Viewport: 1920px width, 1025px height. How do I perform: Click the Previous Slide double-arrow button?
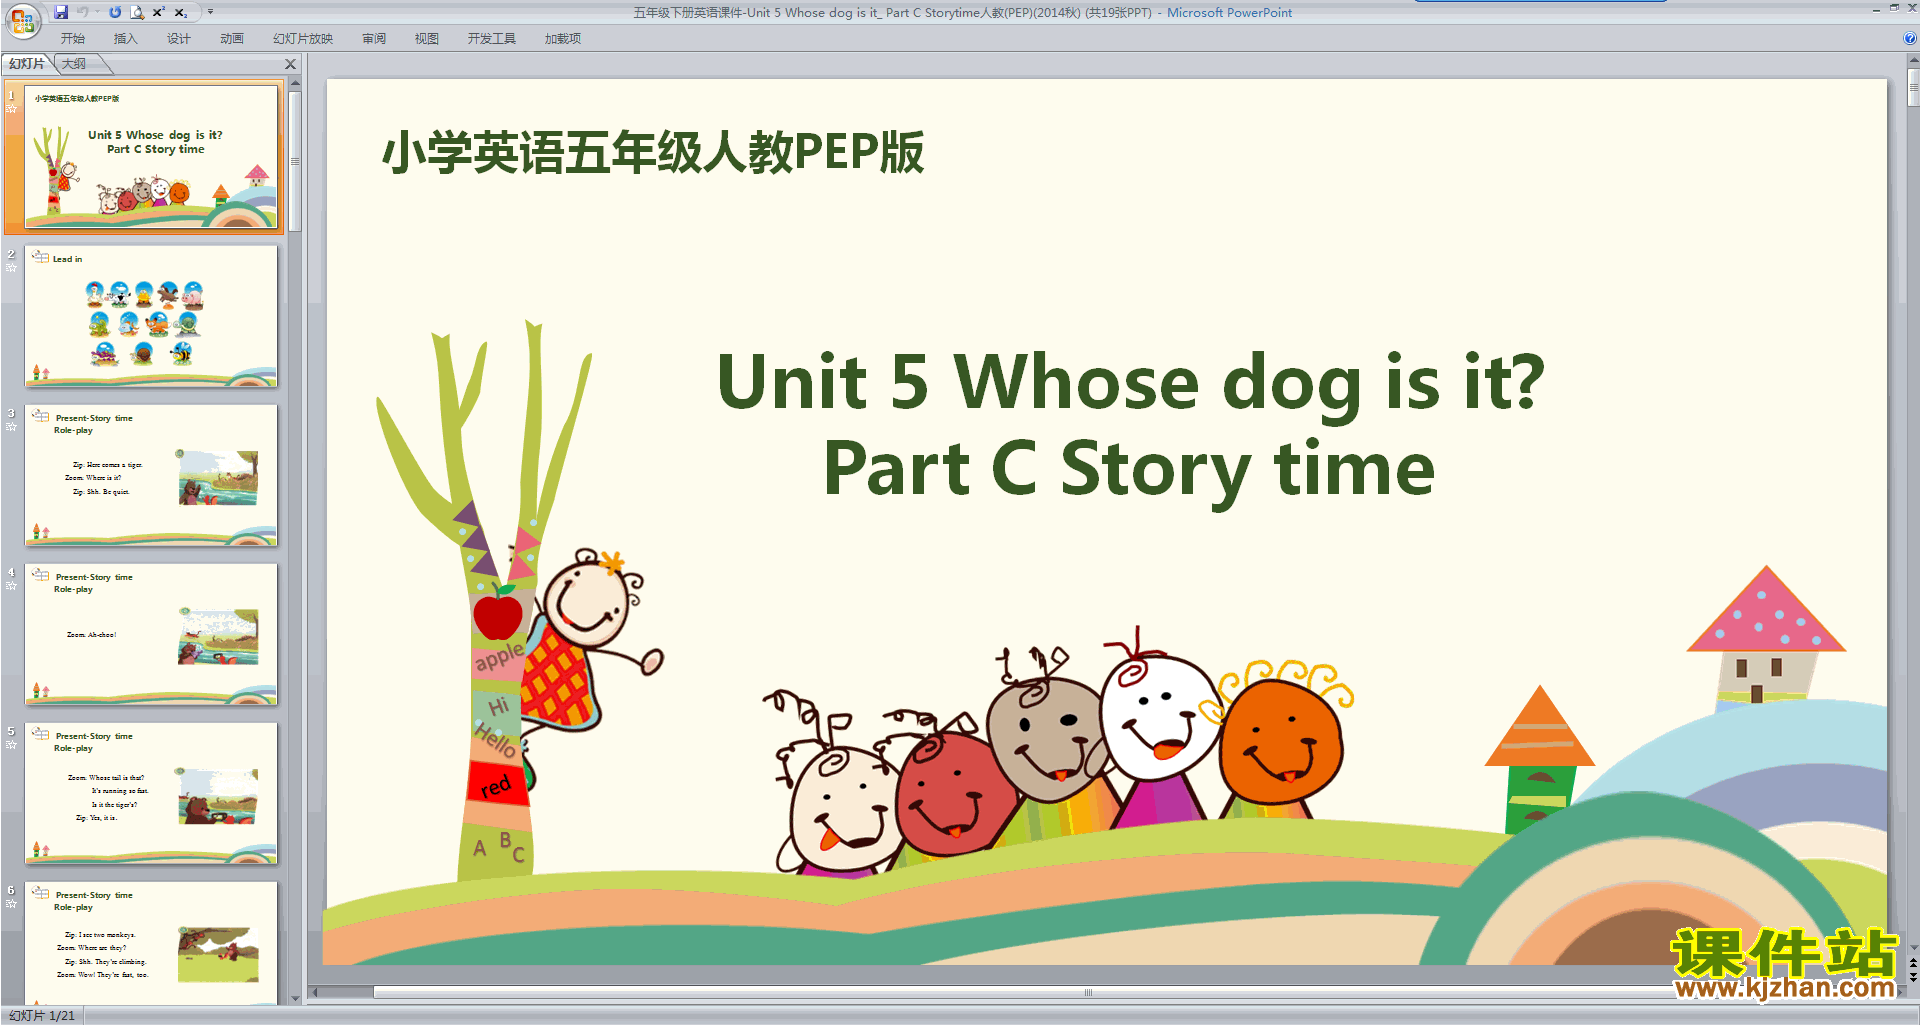(x=1913, y=963)
